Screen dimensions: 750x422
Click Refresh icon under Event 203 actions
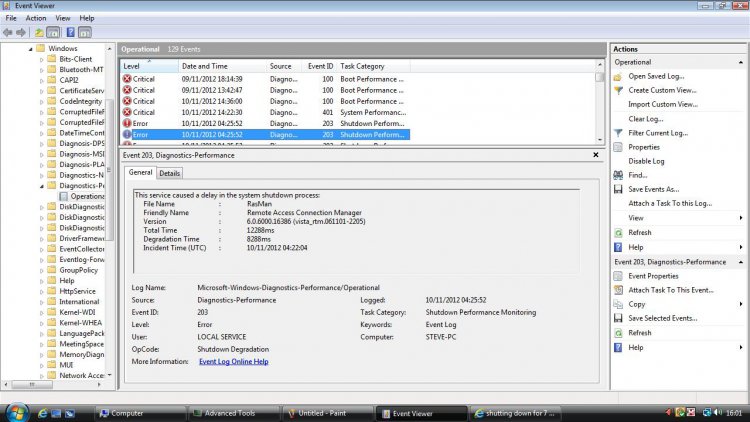pos(618,333)
